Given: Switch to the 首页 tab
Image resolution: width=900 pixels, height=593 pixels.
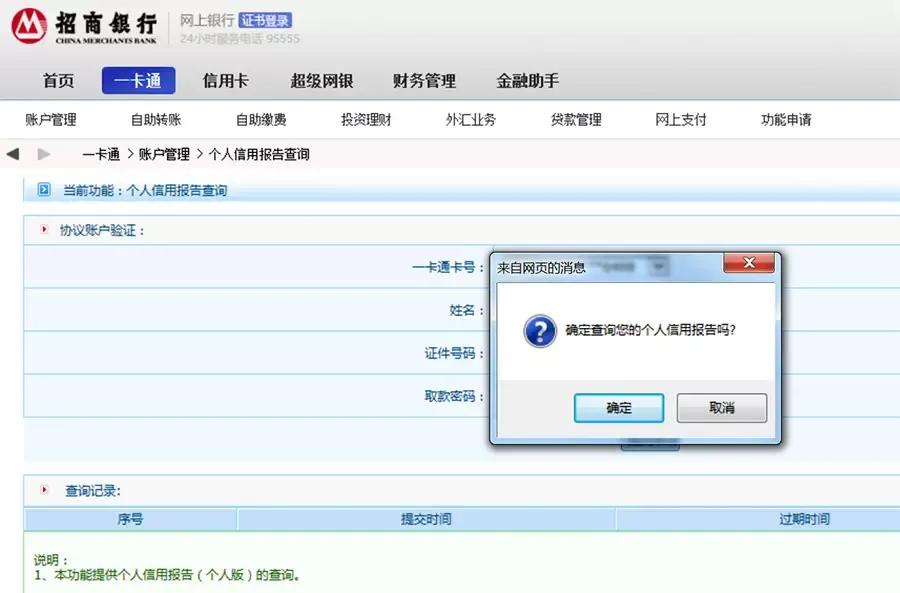Looking at the screenshot, I should tap(57, 81).
